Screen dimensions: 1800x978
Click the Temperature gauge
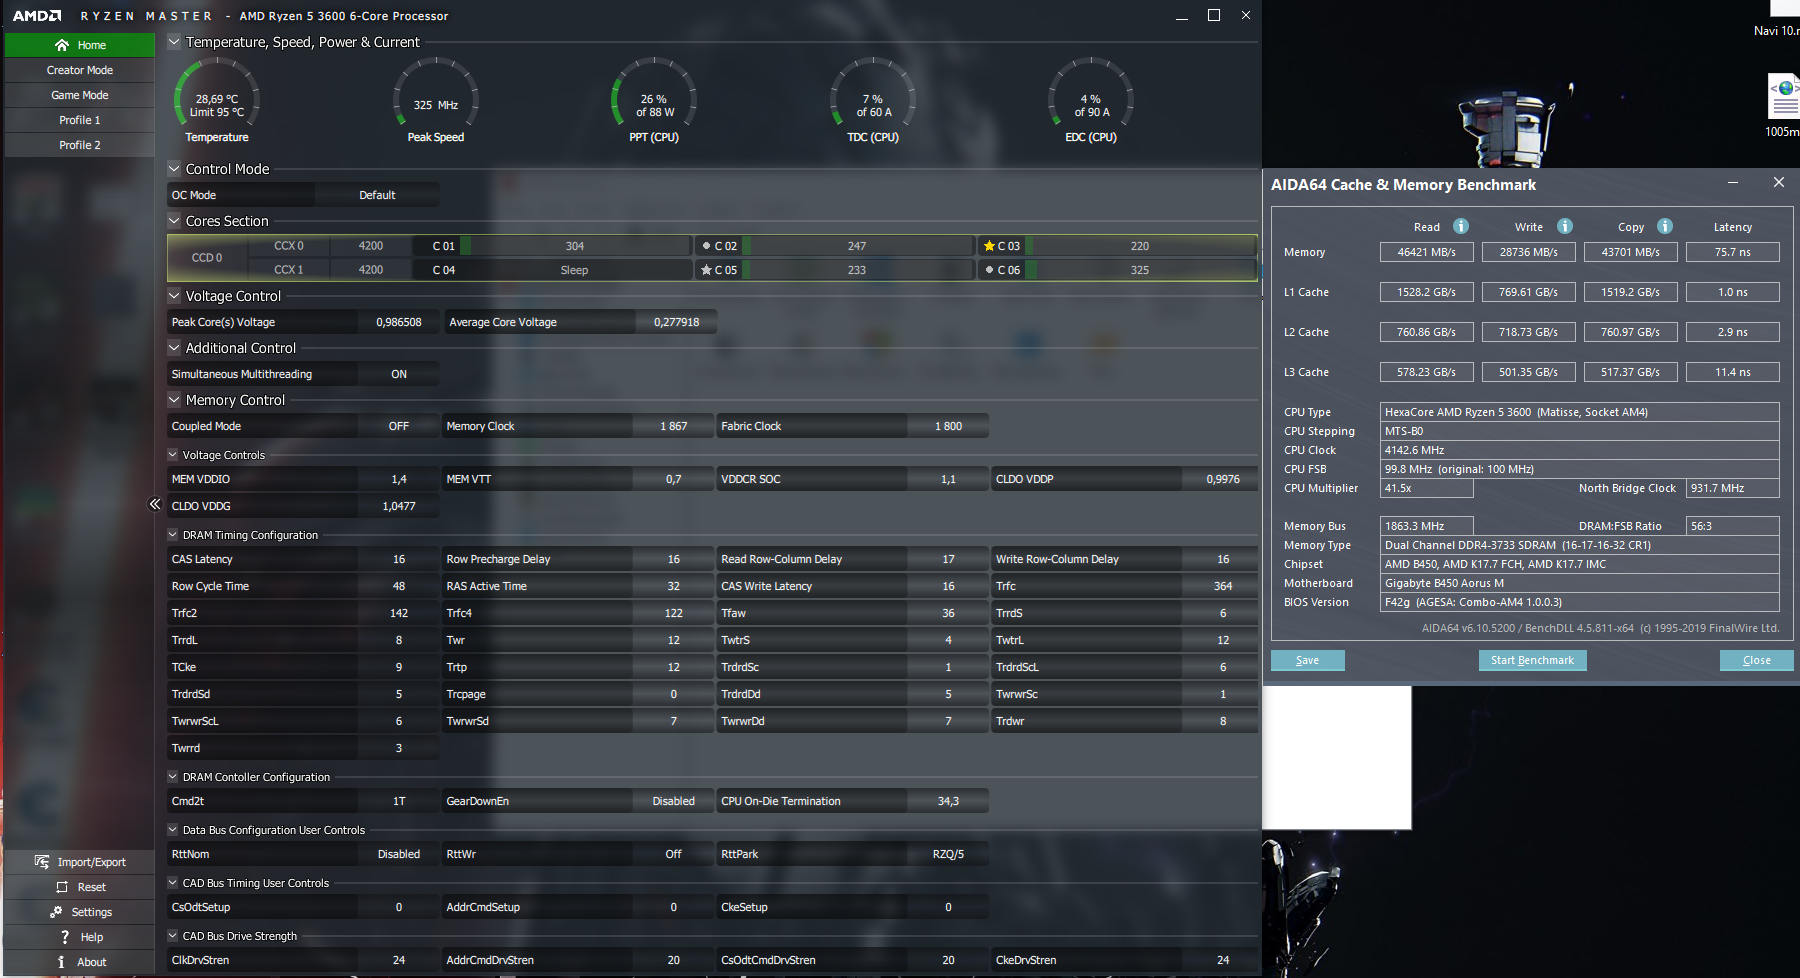pyautogui.click(x=217, y=101)
